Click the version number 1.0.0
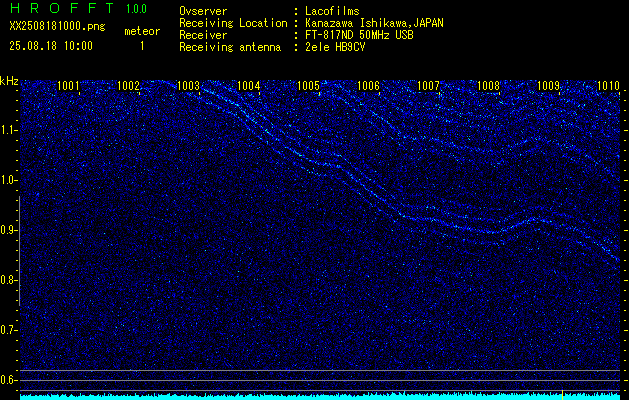 [x=136, y=9]
